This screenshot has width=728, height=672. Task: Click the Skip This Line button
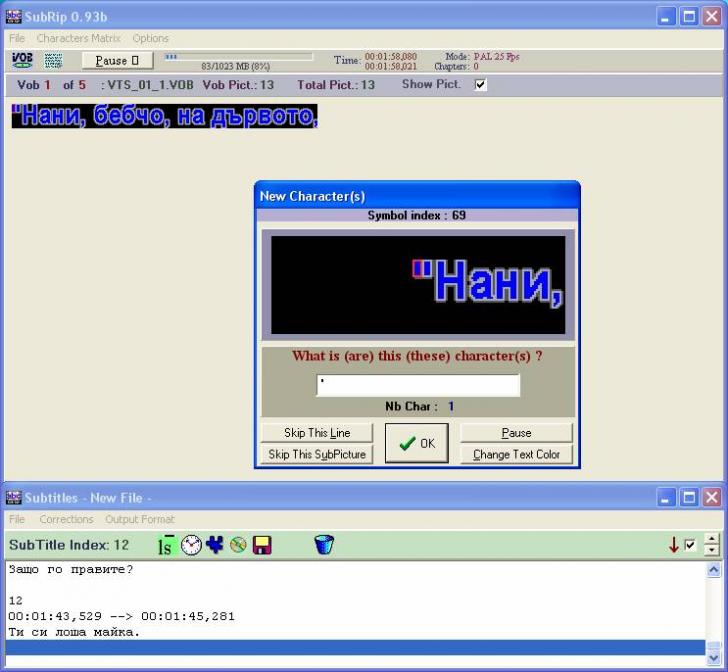[x=316, y=433]
